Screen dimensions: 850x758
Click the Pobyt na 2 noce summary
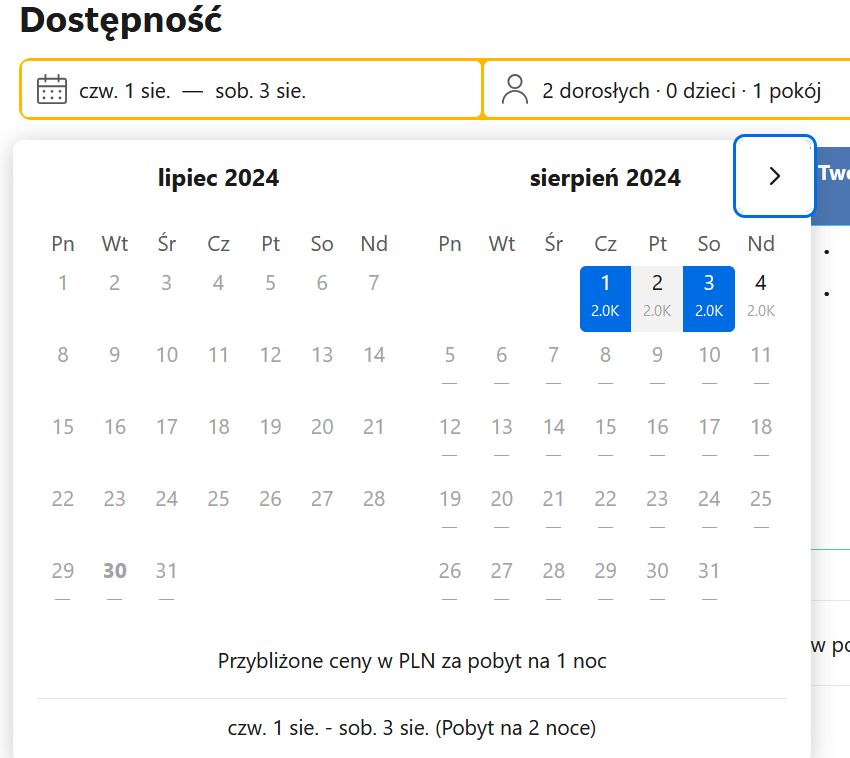coord(412,728)
